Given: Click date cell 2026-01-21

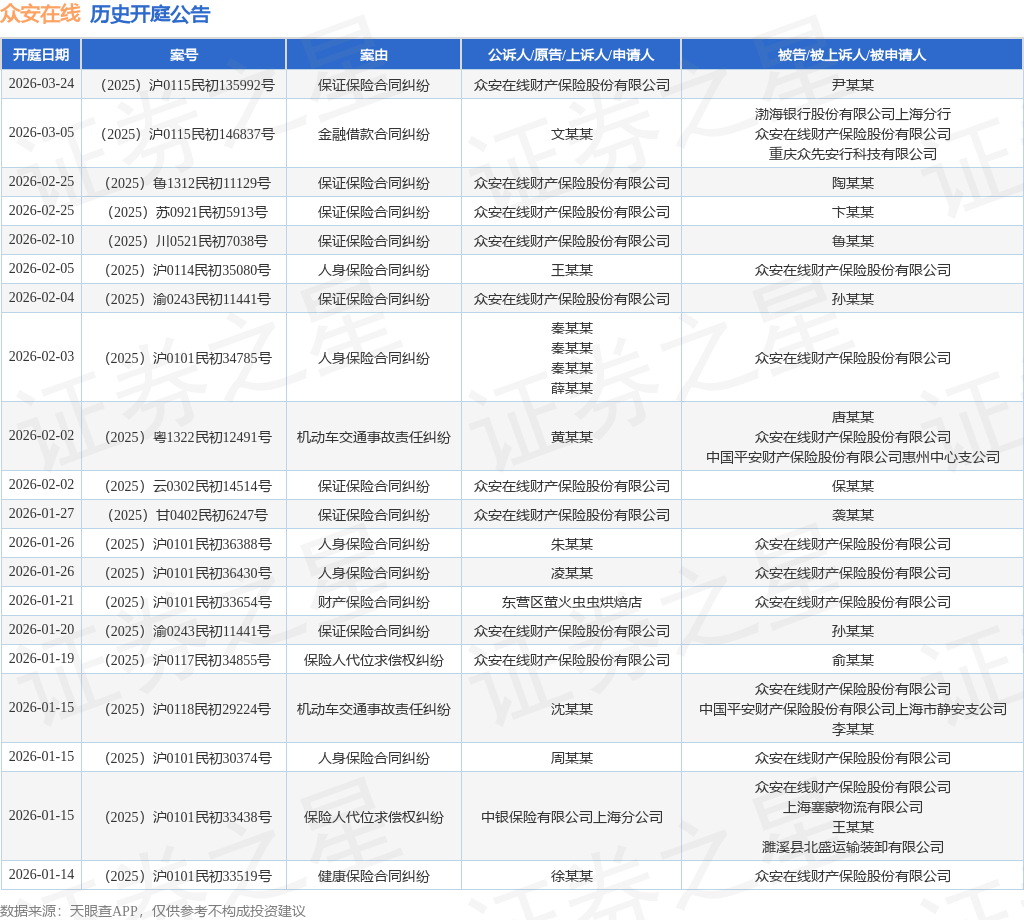Looking at the screenshot, I should pyautogui.click(x=41, y=601).
